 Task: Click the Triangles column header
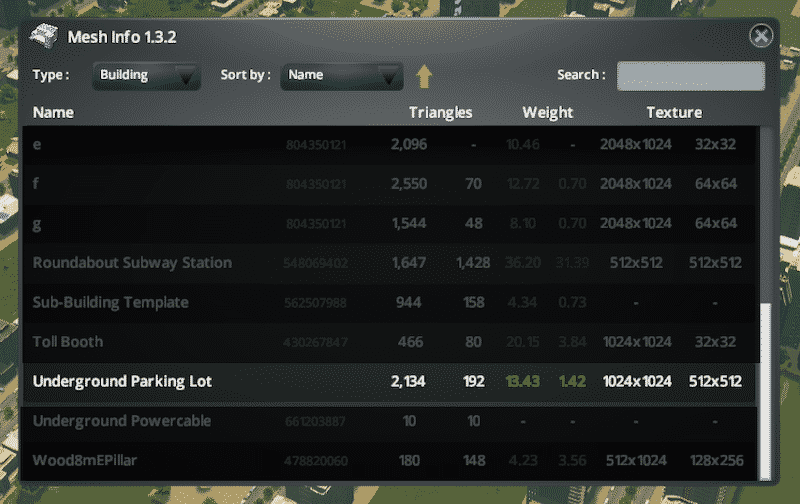click(x=440, y=113)
